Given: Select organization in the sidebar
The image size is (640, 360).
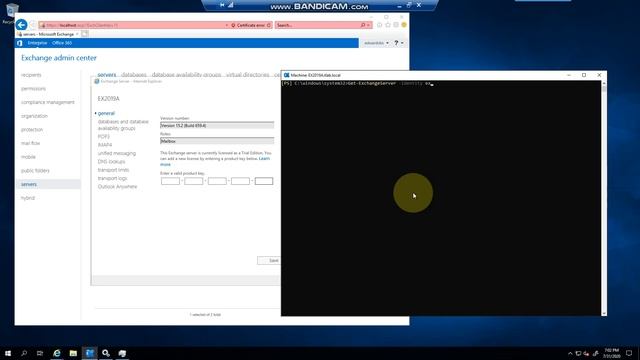Looking at the screenshot, I should pyautogui.click(x=34, y=116).
